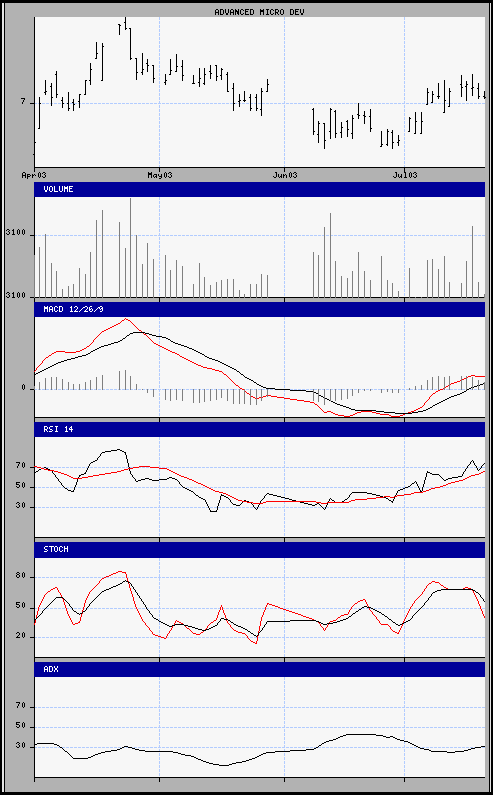
Task: Click the ADX 30 level label
Action: pos(20,747)
